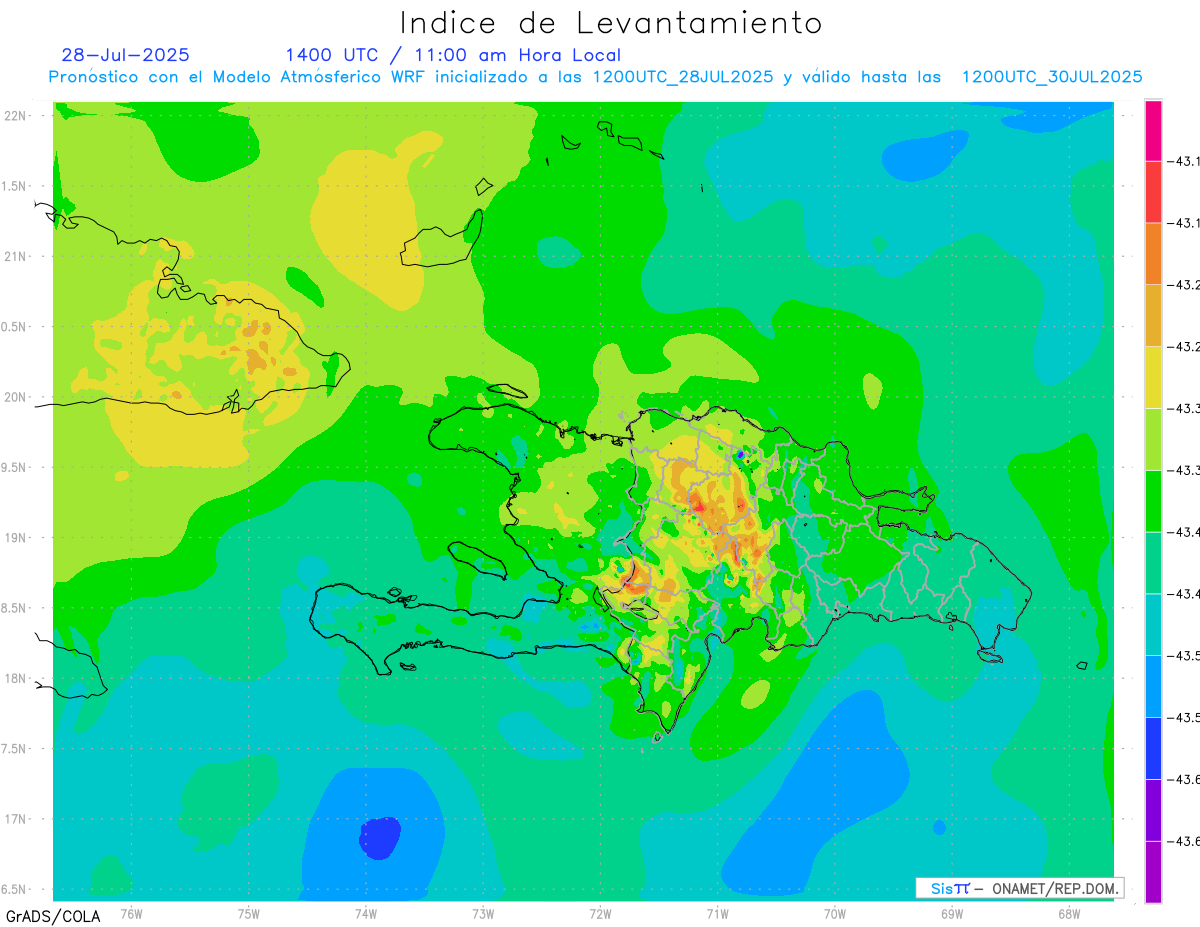1200x927 pixels.
Task: Select the violet legend swatch
Action: click(1153, 810)
